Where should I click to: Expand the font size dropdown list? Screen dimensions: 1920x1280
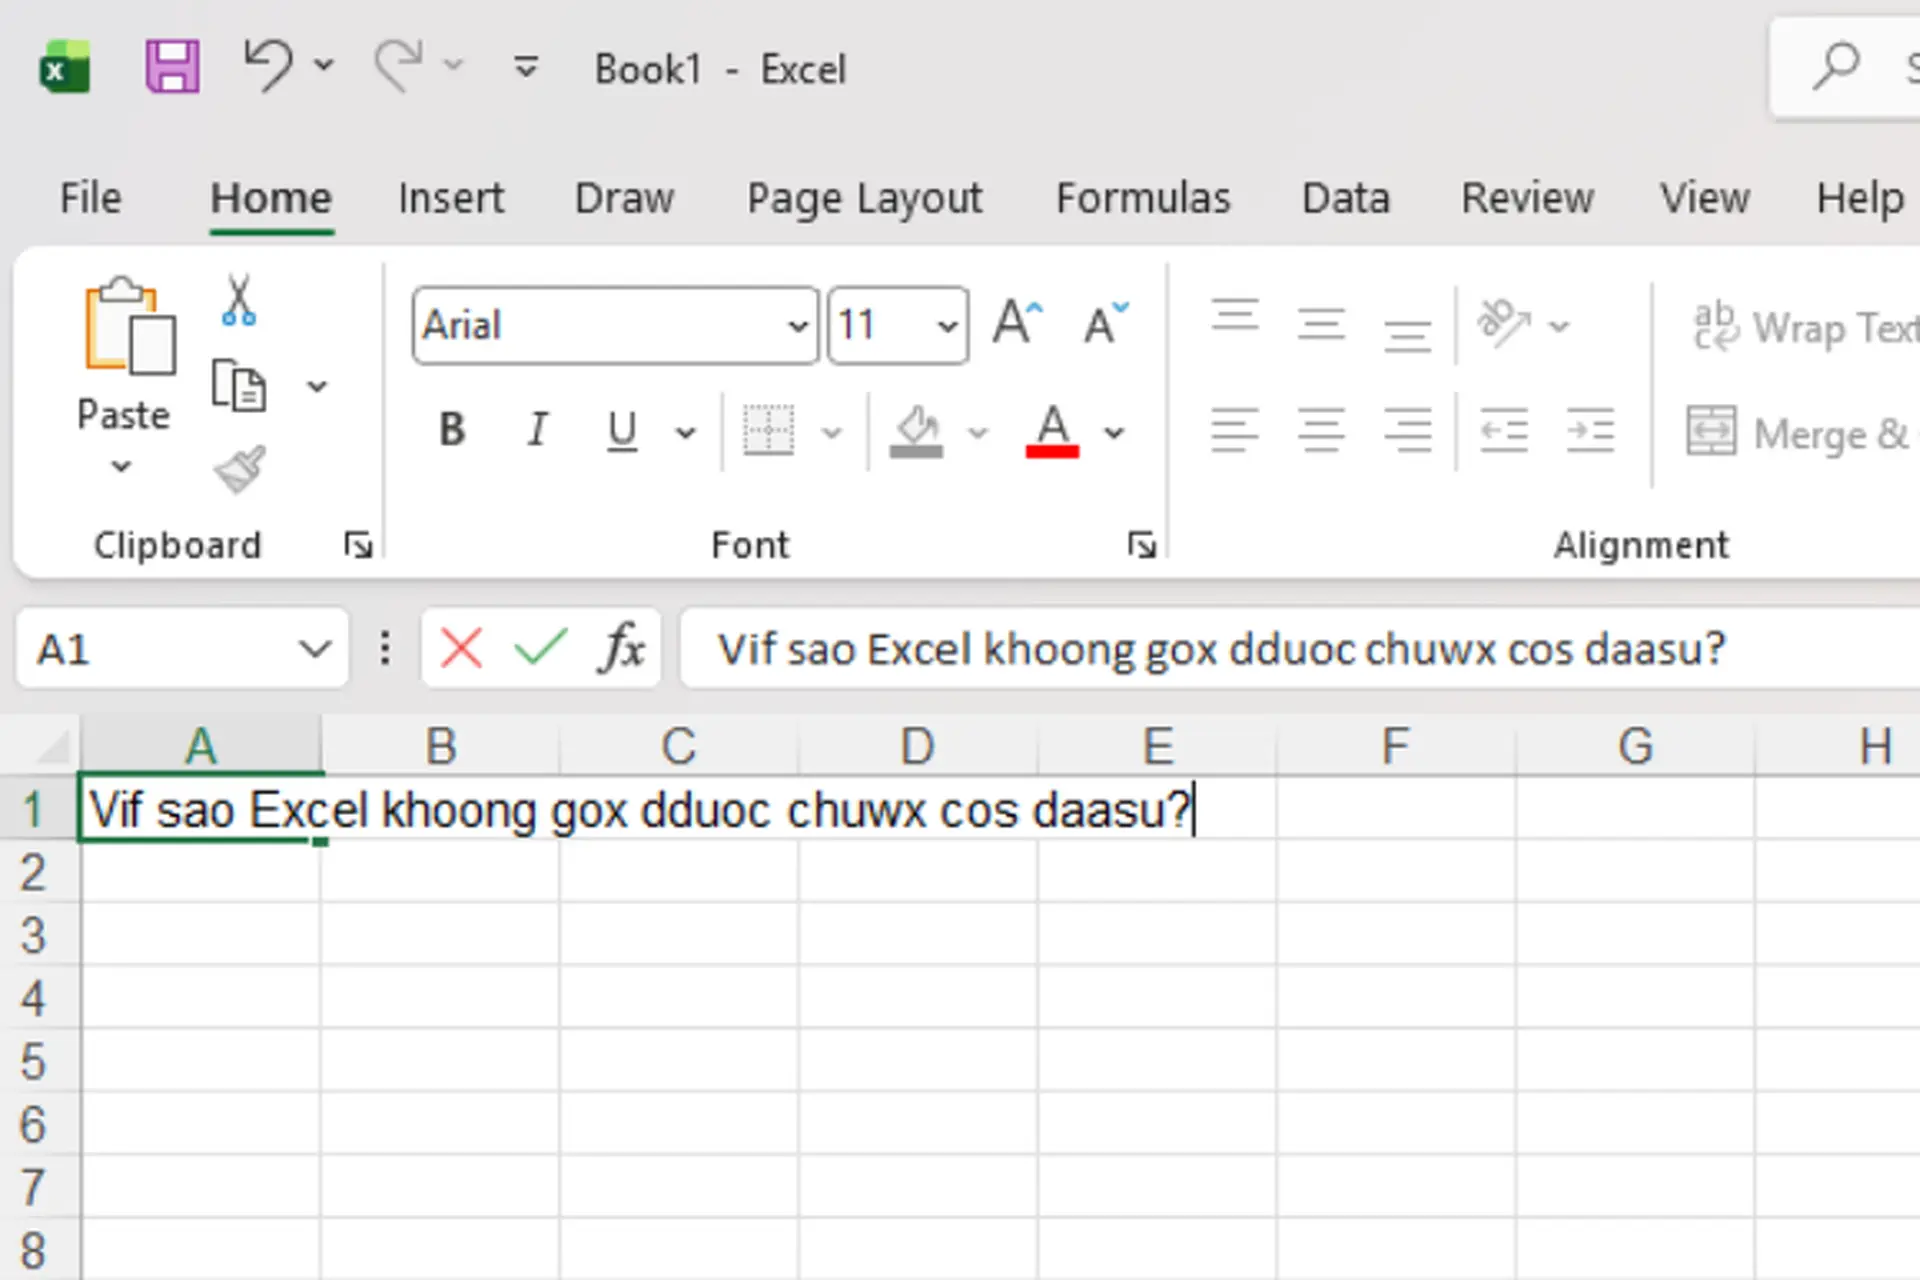tap(948, 326)
